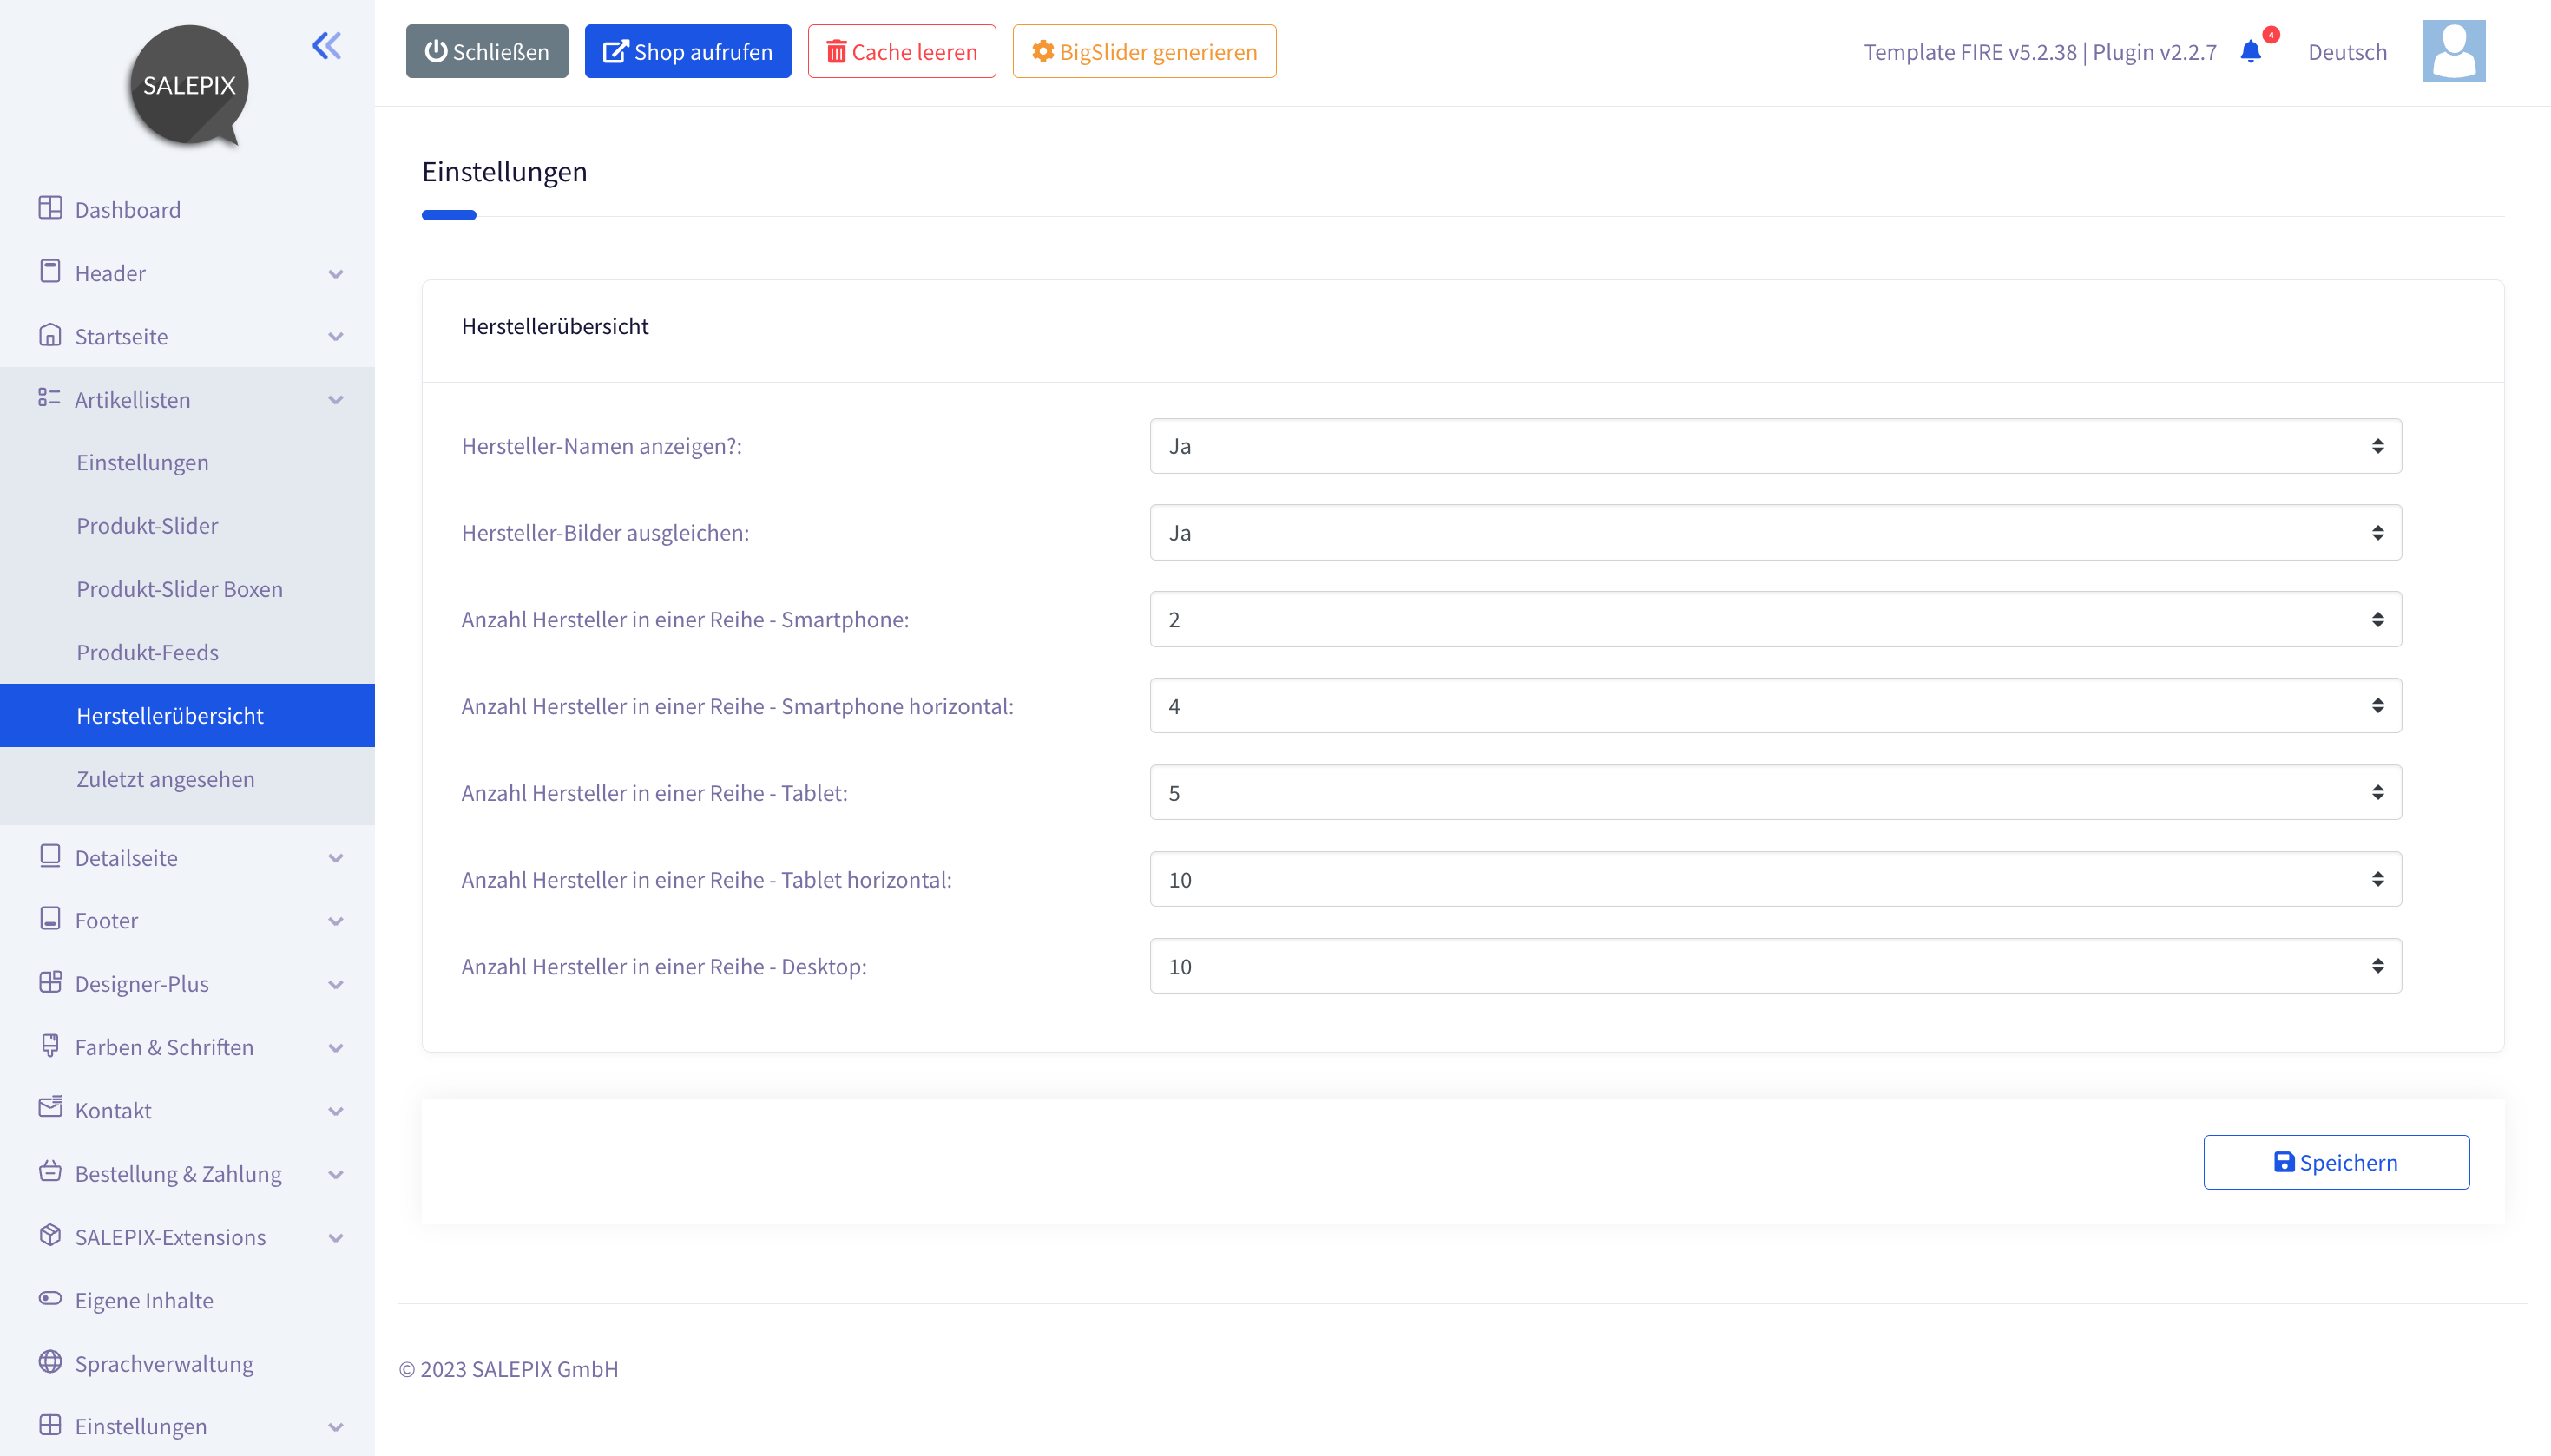
Task: Click the Designer-Plus icon
Action: click(x=50, y=982)
